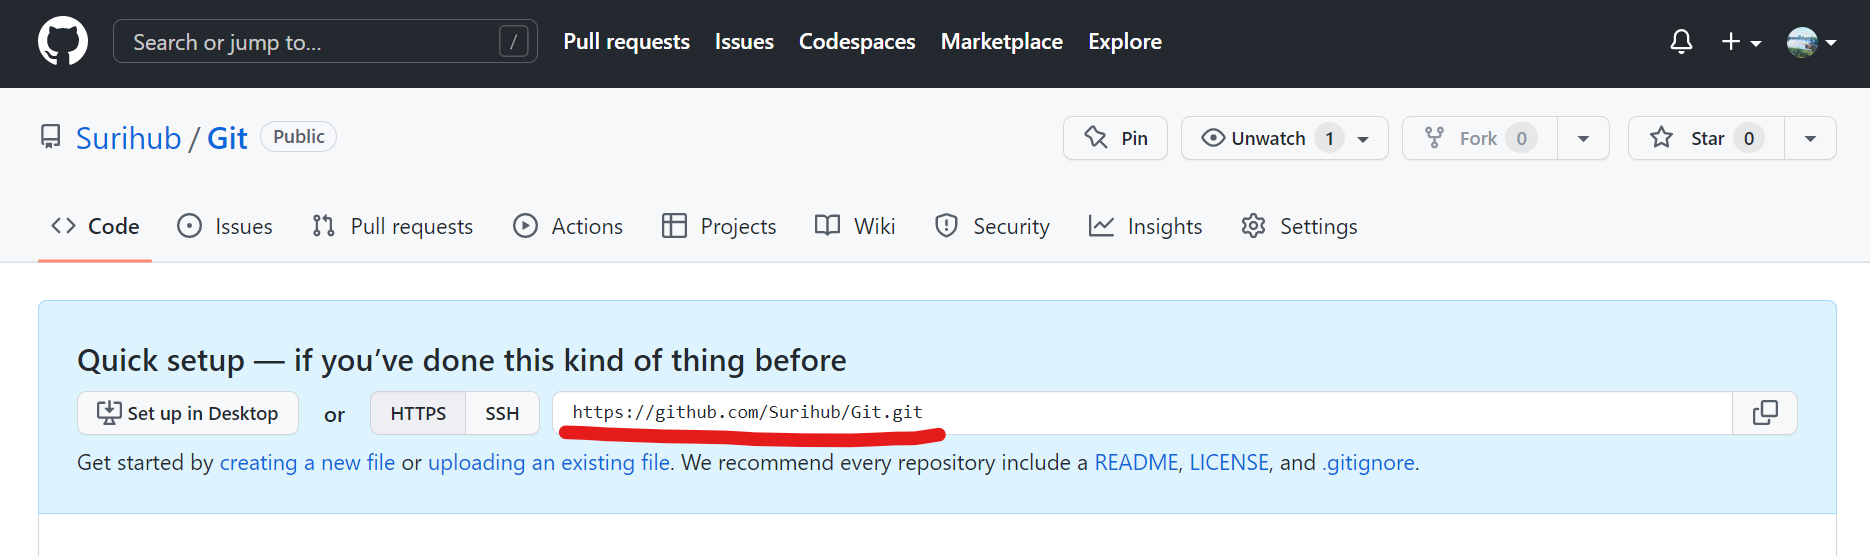Viewport: 1870px width, 556px height.
Task: Copy the repository URL to clipboard
Action: click(x=1765, y=413)
